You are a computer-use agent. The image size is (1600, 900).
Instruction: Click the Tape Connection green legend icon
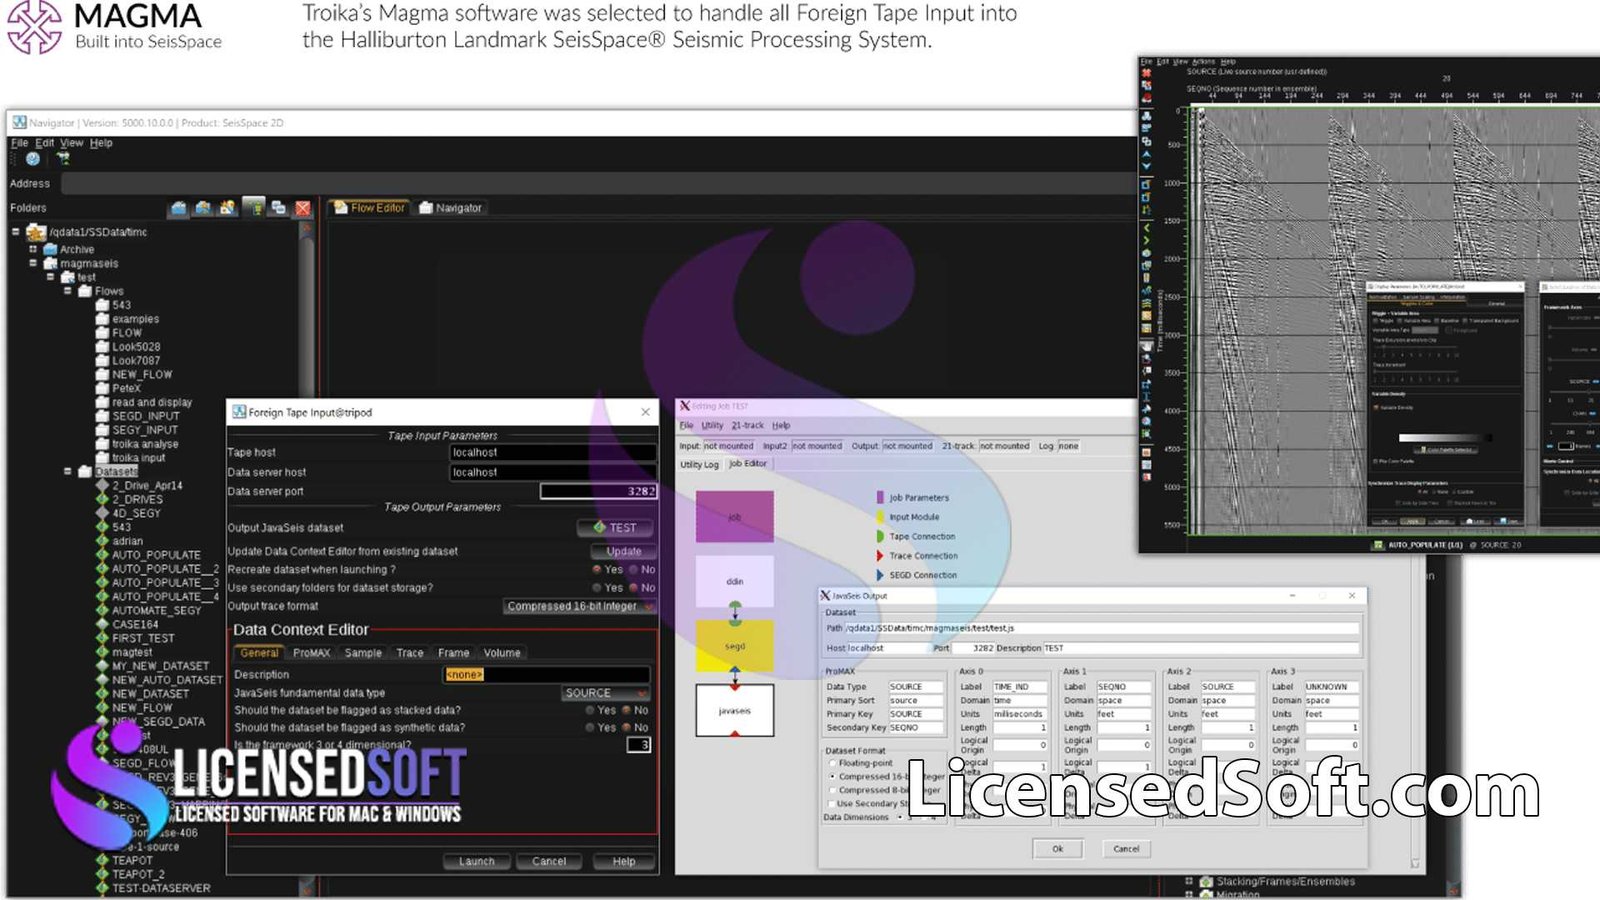[x=880, y=536]
